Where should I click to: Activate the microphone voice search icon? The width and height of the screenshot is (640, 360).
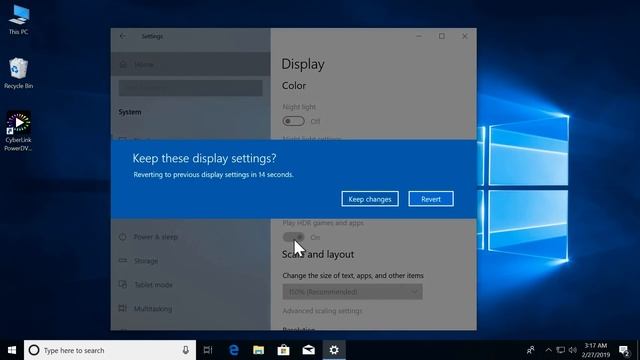[x=185, y=350]
